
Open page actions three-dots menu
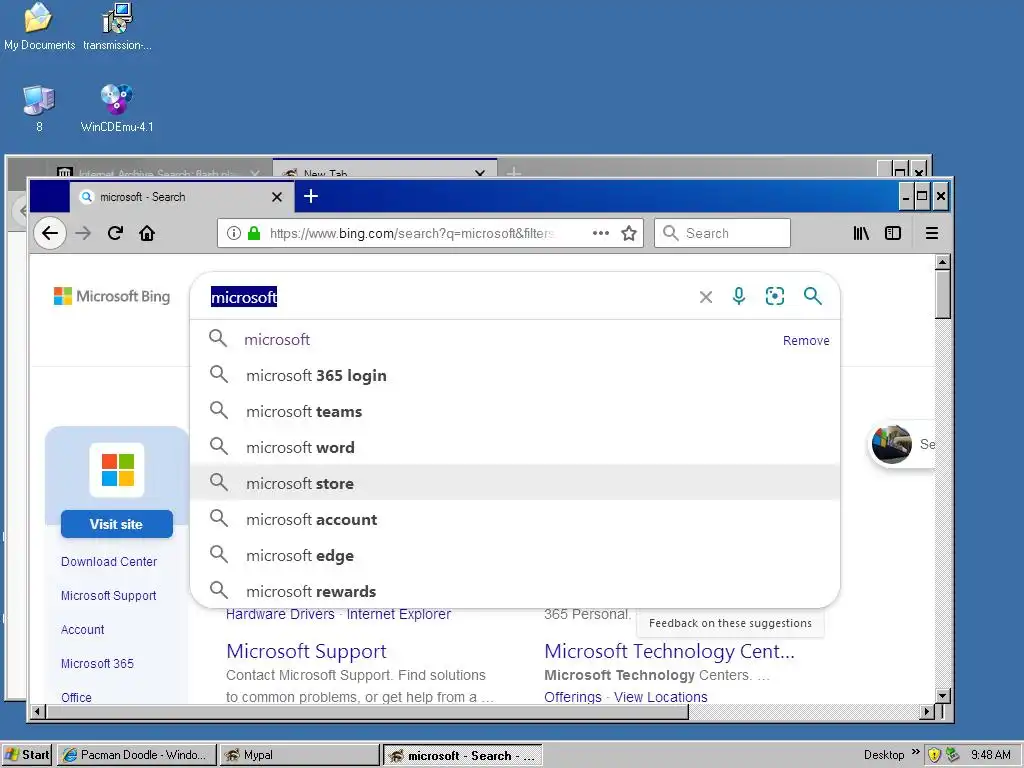[601, 233]
